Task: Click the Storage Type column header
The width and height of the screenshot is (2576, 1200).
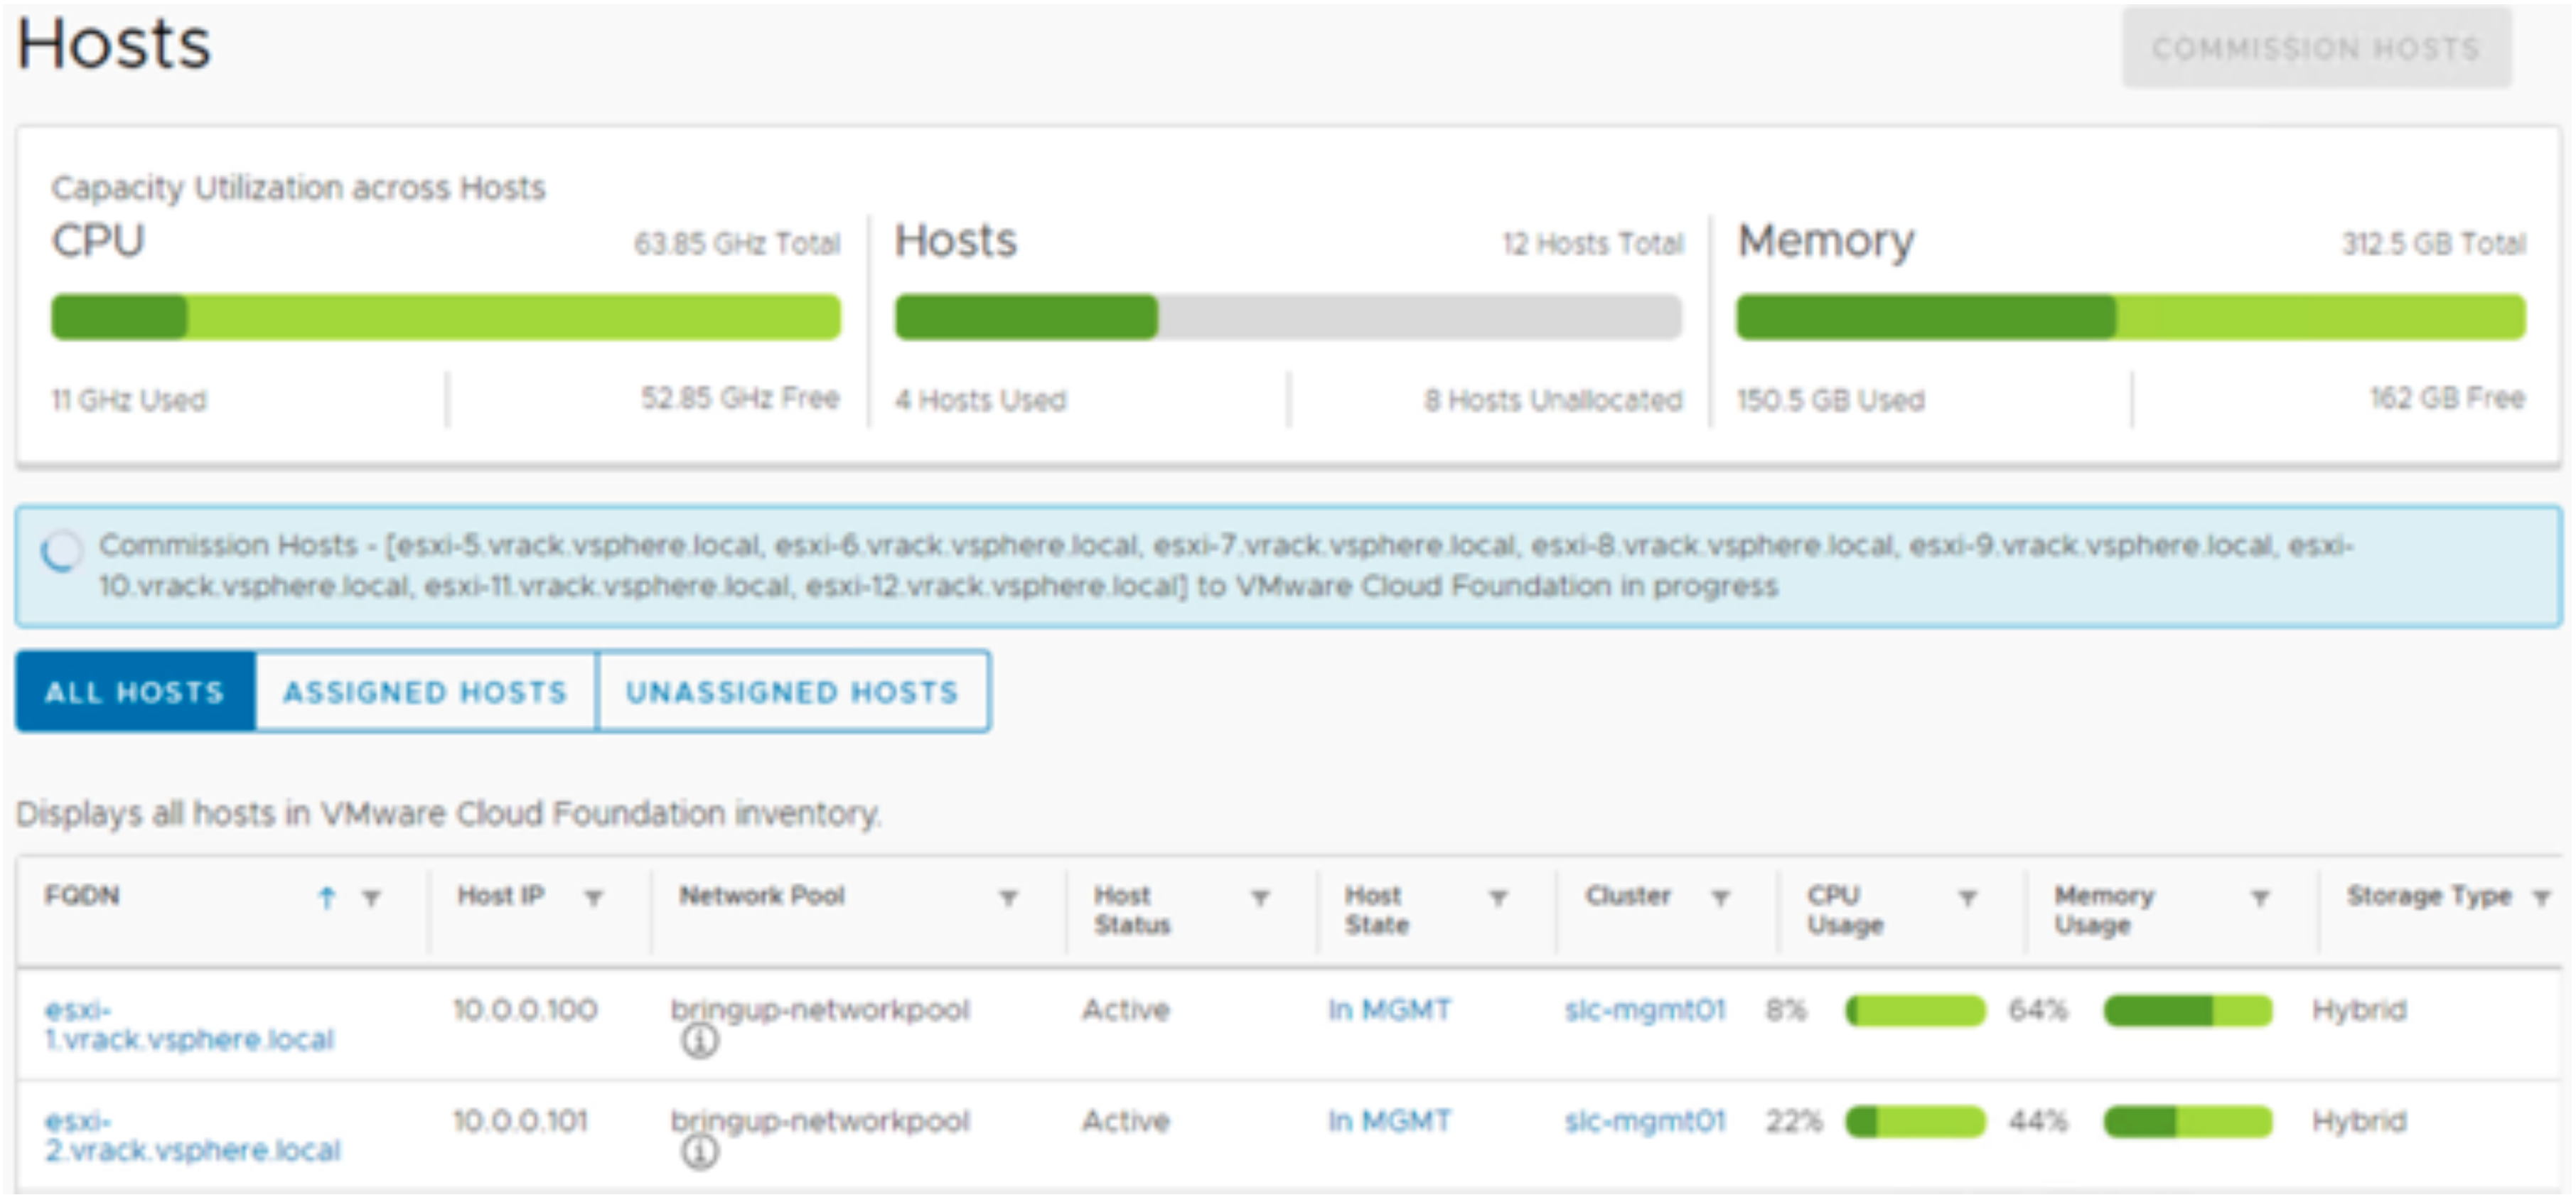Action: tap(2429, 896)
